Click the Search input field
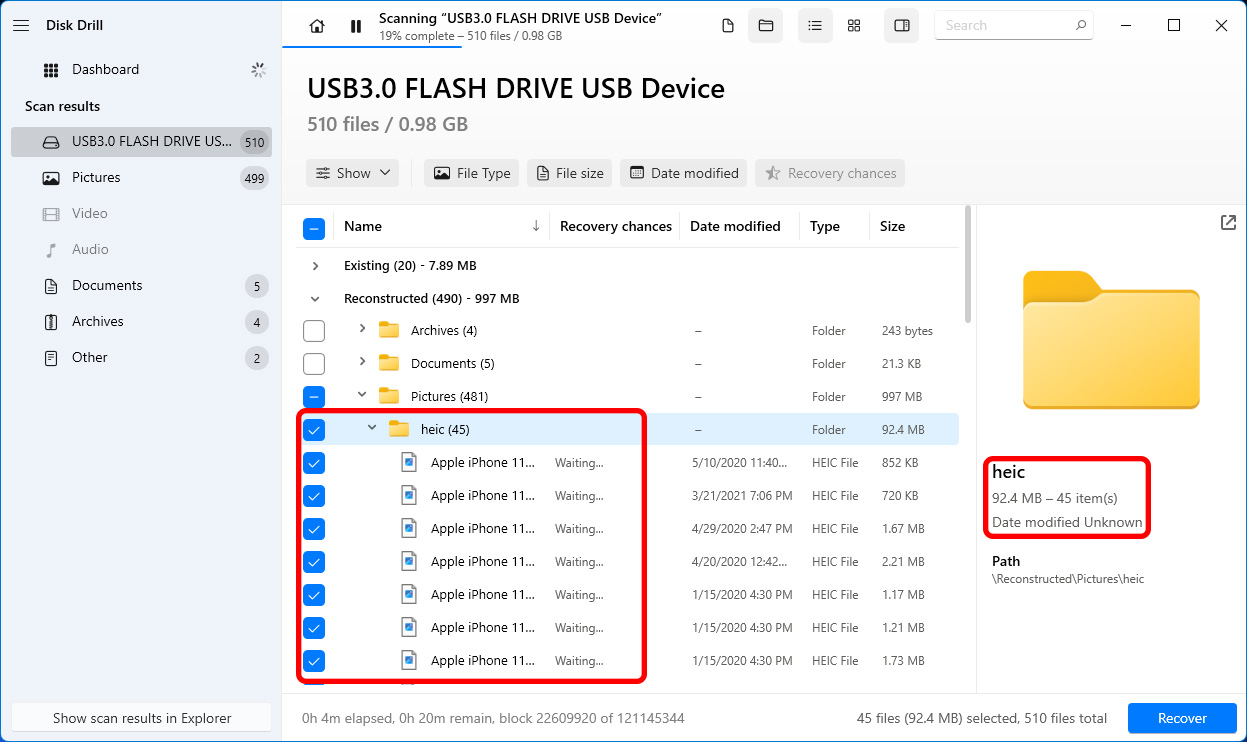This screenshot has width=1247, height=742. tap(1005, 26)
